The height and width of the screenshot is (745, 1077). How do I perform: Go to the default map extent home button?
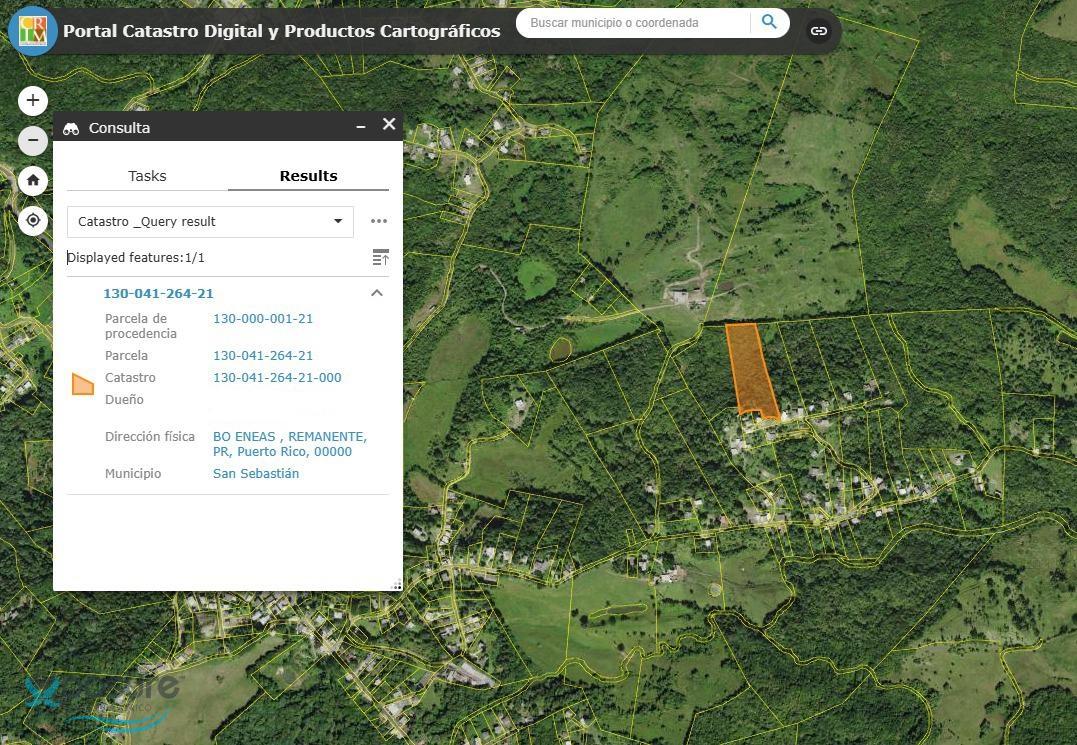pos(33,180)
